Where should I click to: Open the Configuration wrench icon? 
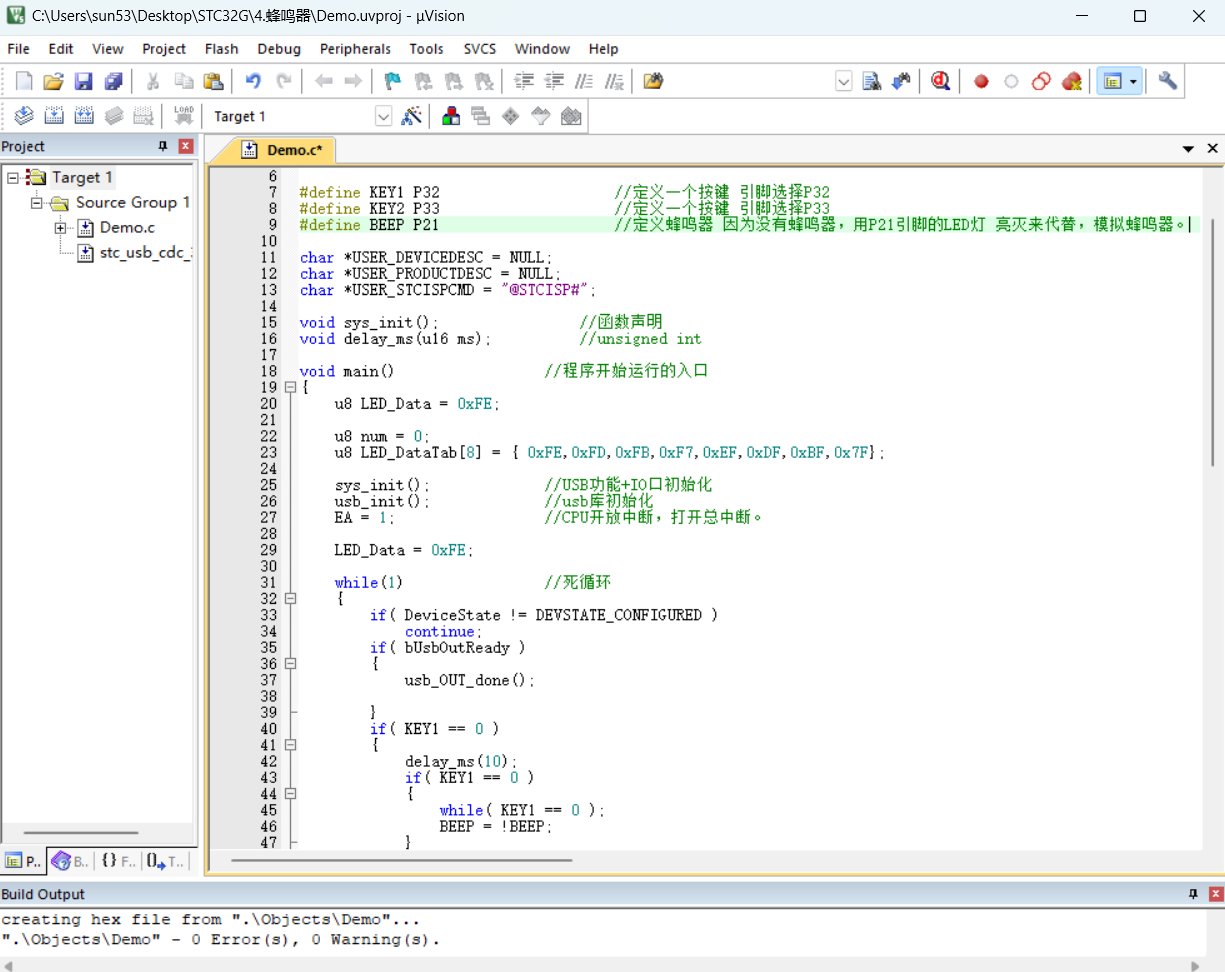pyautogui.click(x=1167, y=82)
